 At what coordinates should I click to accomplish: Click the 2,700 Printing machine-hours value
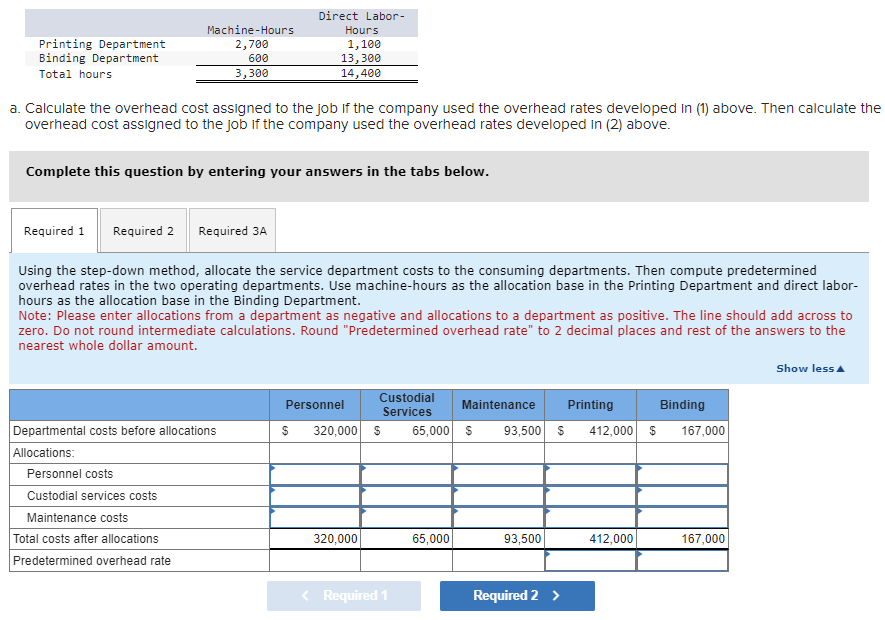point(252,44)
